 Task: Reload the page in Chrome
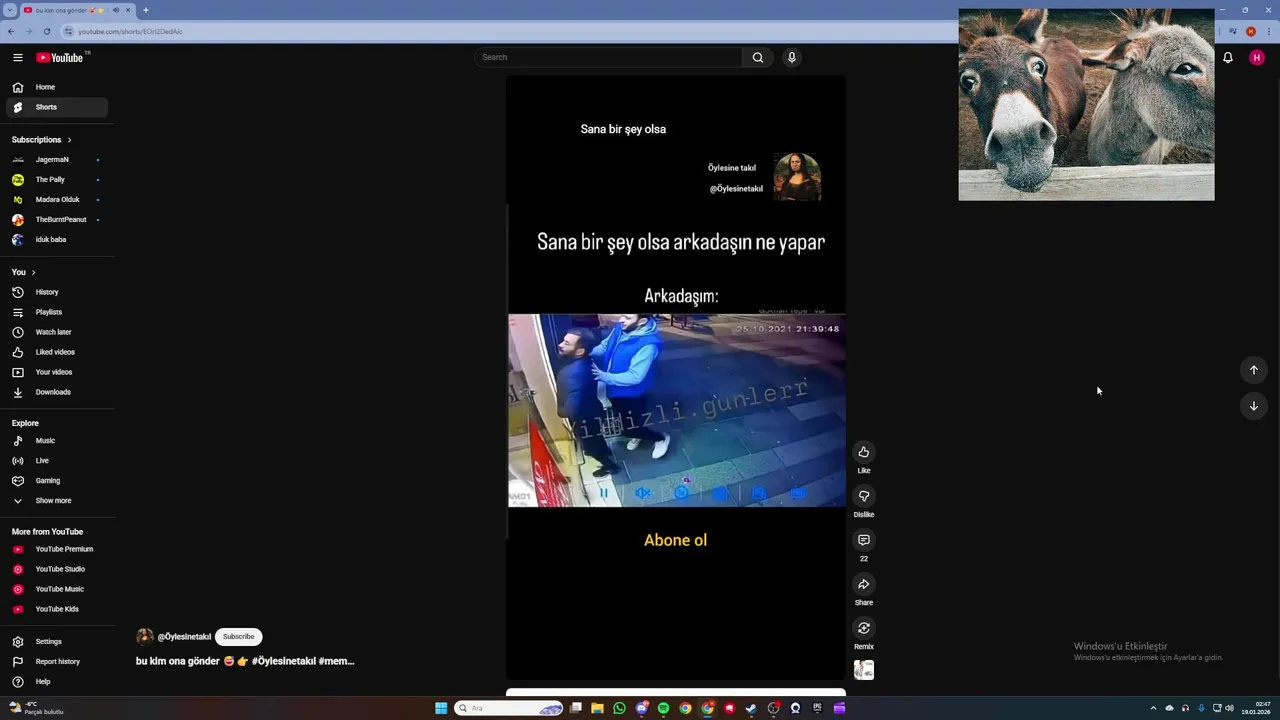46,32
